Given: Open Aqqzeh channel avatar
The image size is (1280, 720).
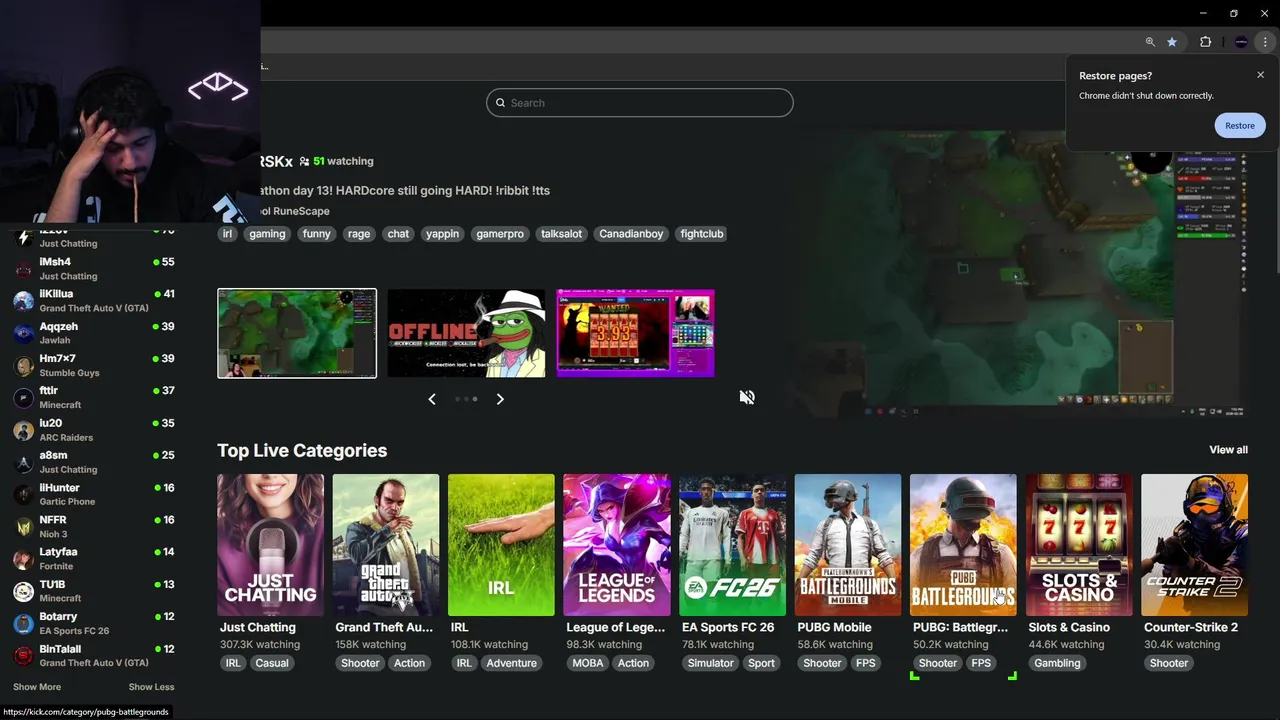Looking at the screenshot, I should pyautogui.click(x=23, y=333).
